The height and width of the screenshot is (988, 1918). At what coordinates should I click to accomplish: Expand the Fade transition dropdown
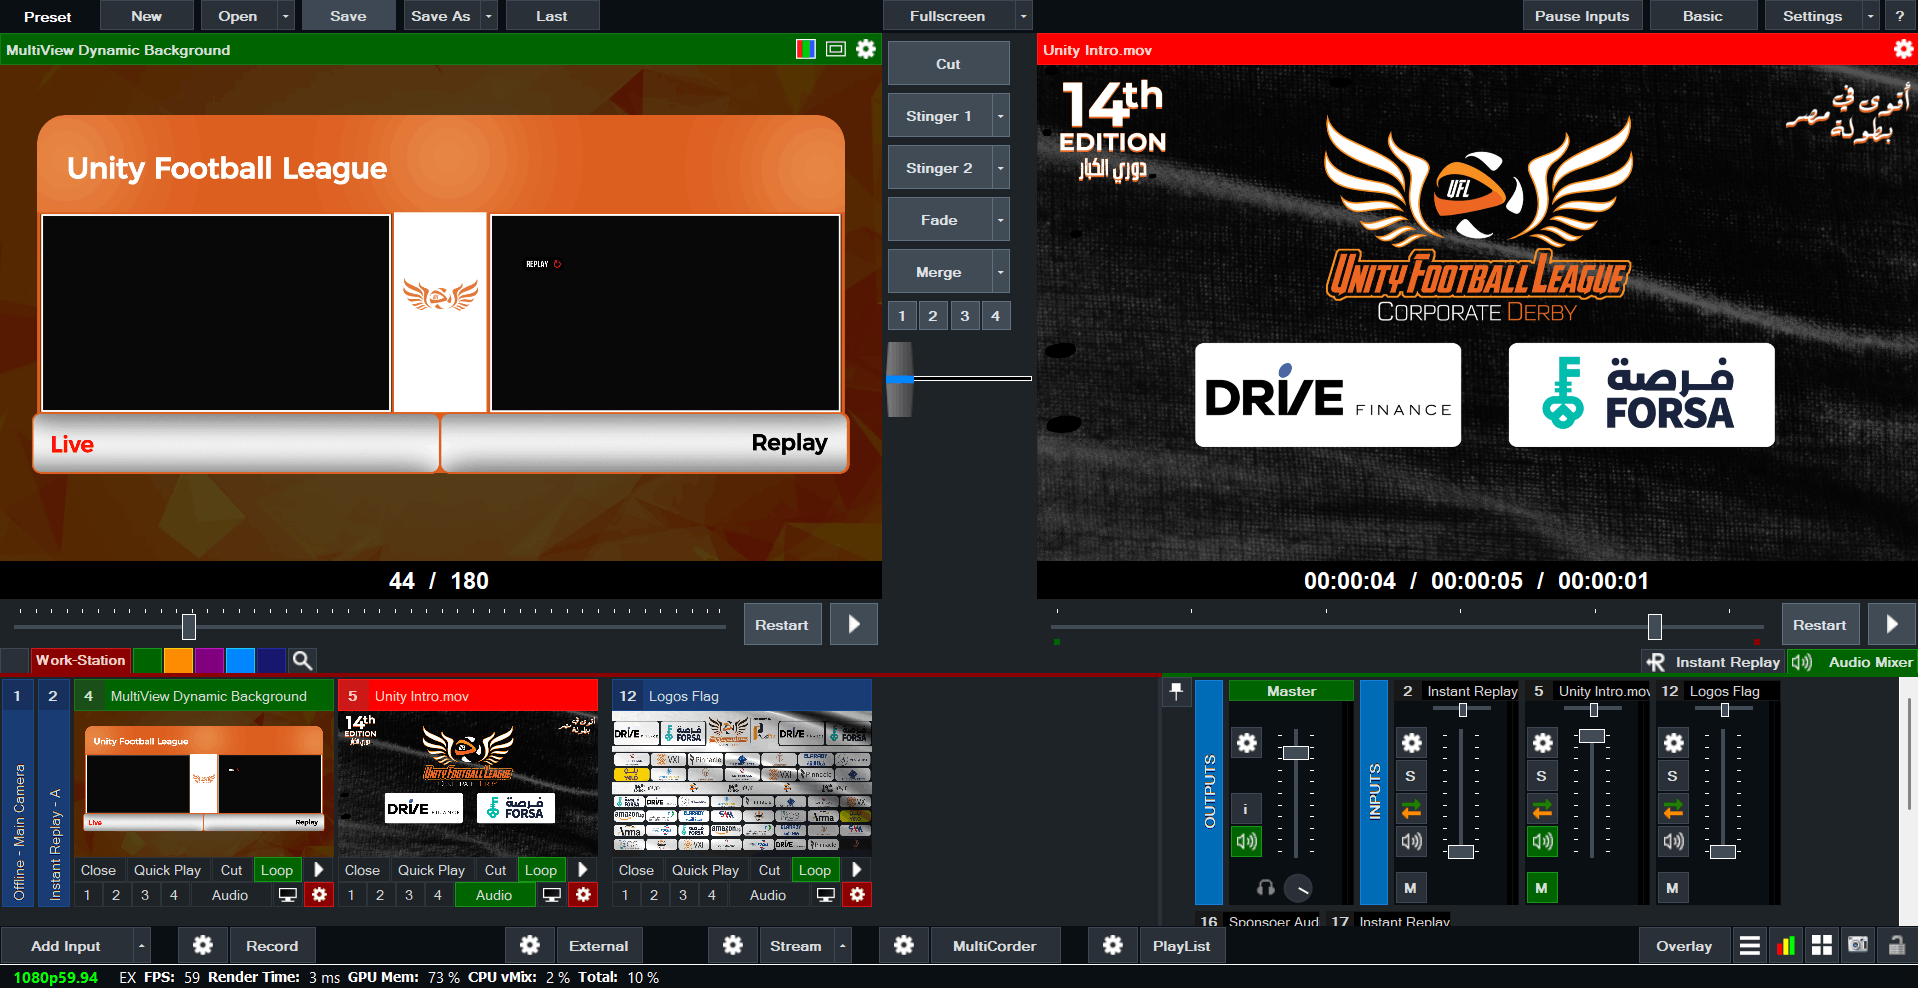pyautogui.click(x=1000, y=220)
